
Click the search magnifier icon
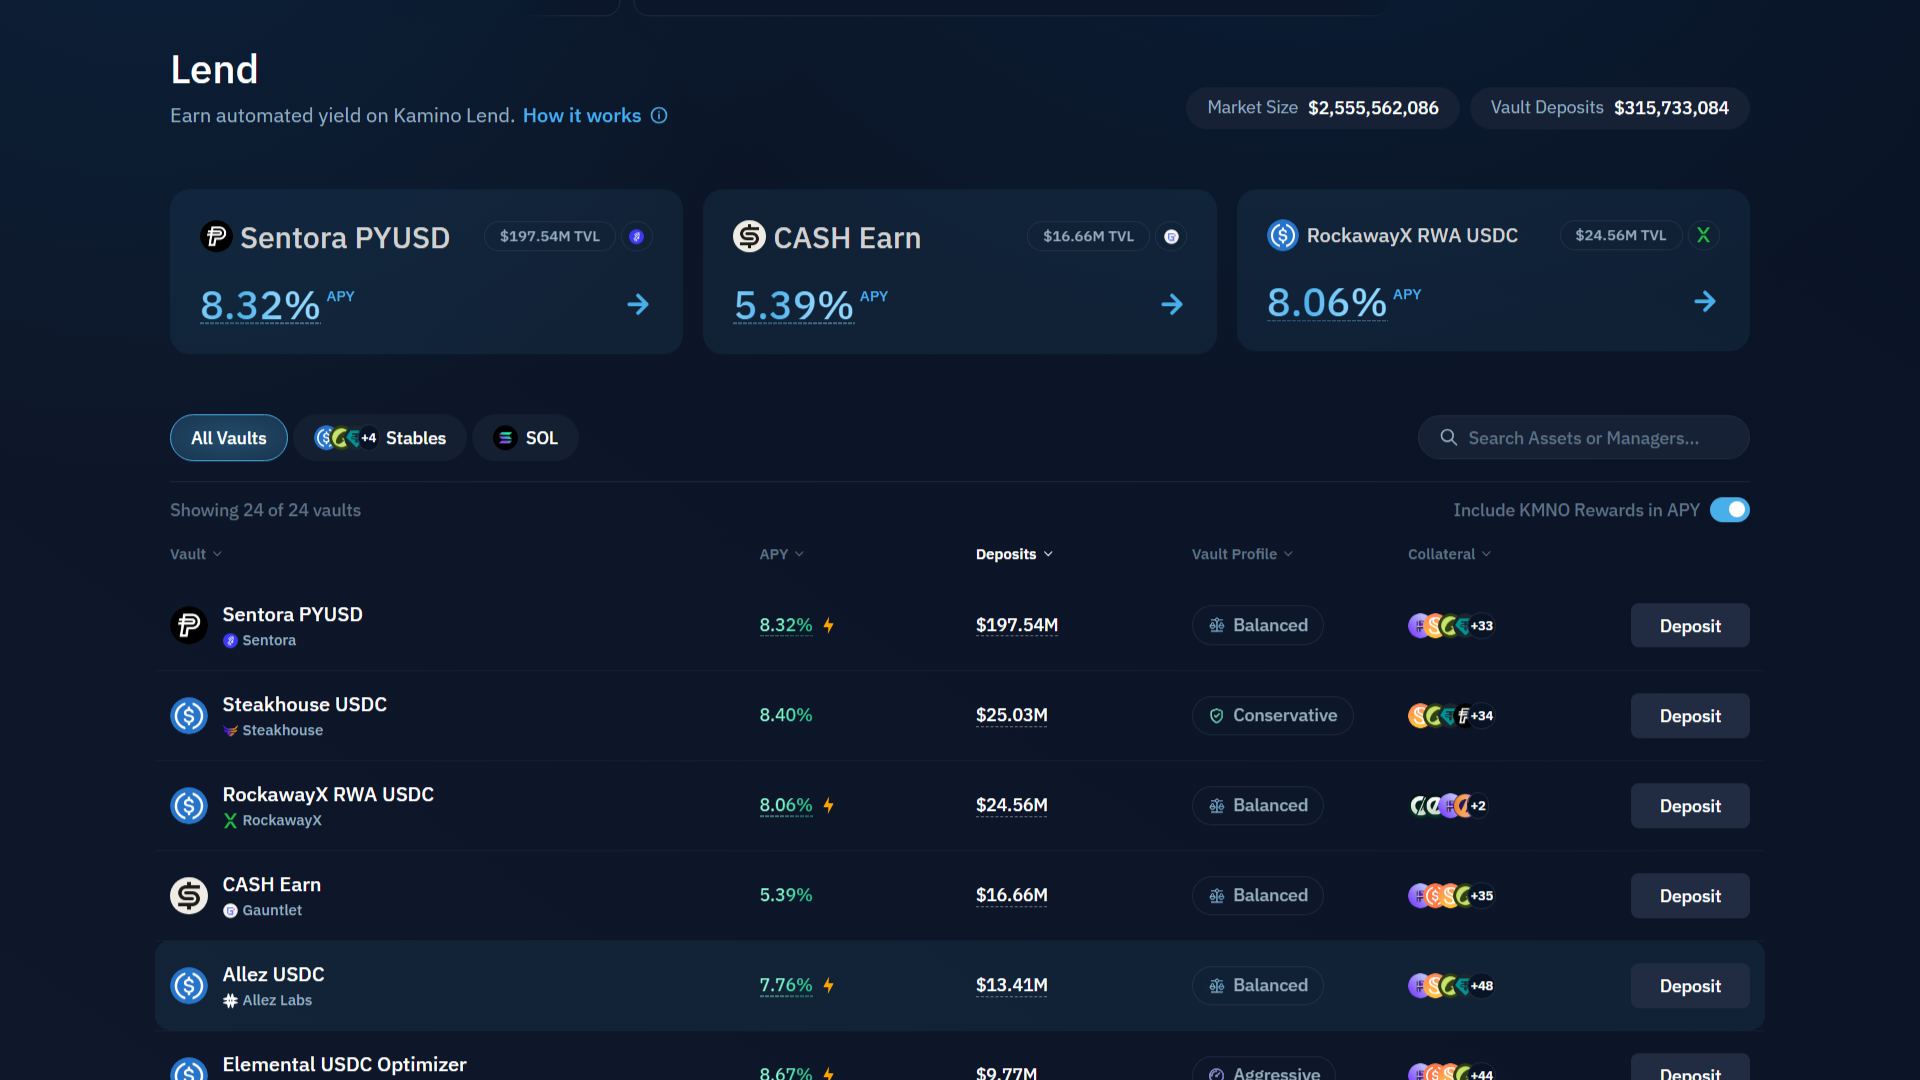(x=1448, y=437)
